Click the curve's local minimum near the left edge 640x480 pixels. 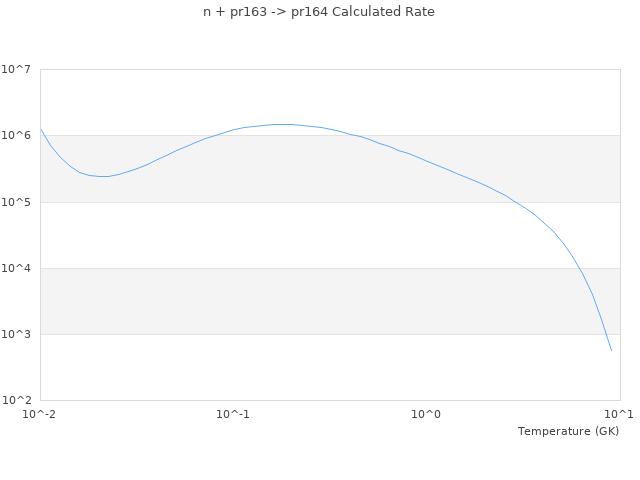102,176
